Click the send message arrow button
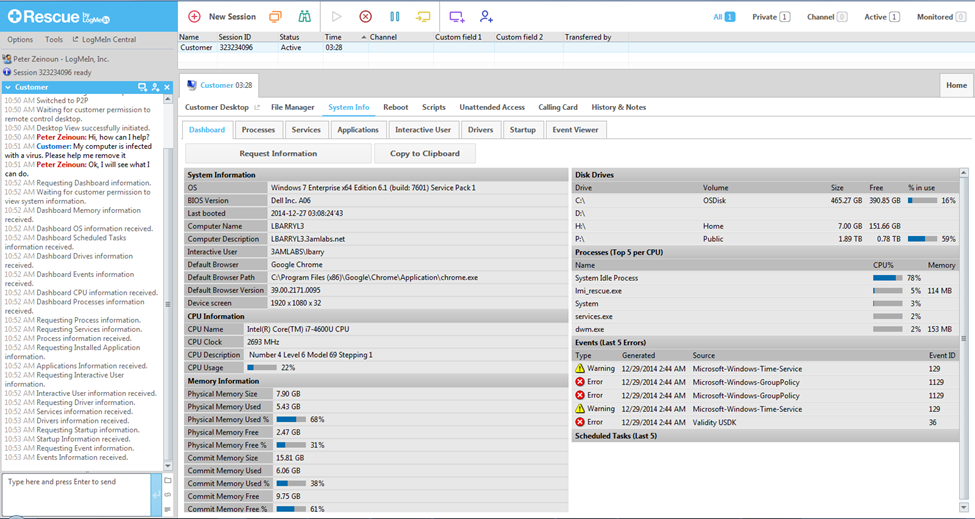This screenshot has width=975, height=519. pos(155,495)
